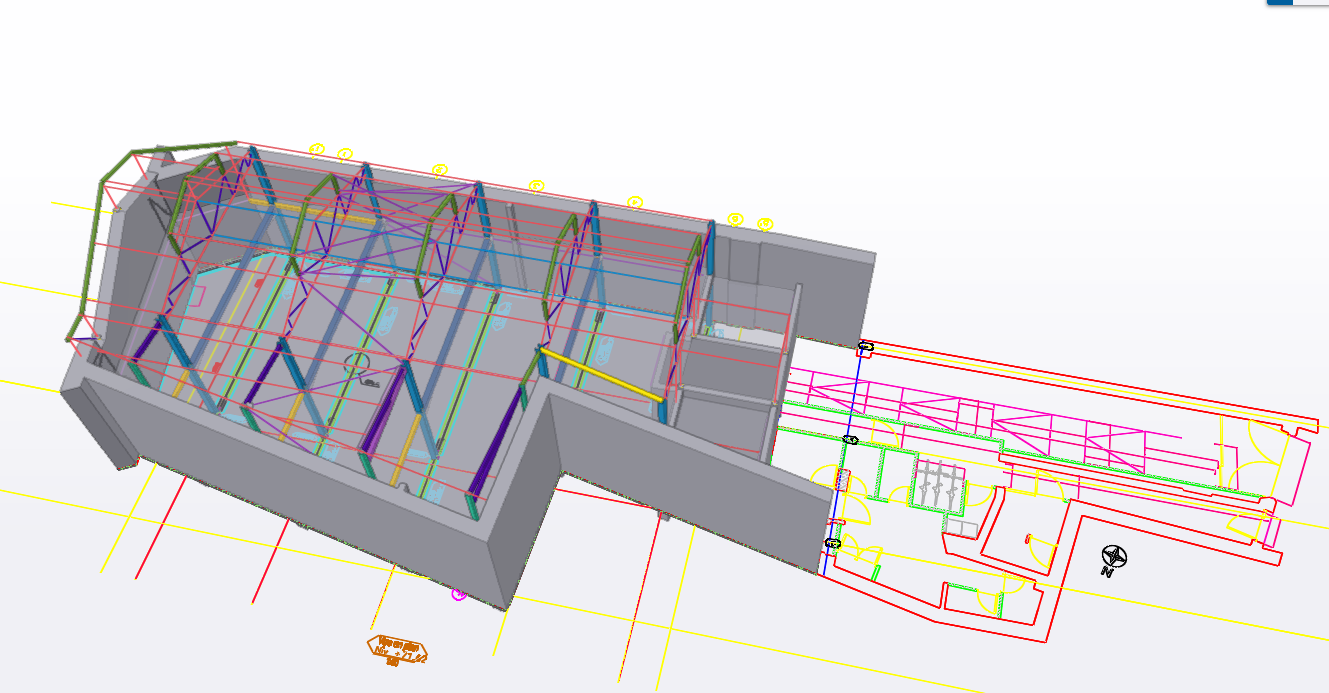
Task: Click the black marker at blue line's bottom
Action: pyautogui.click(x=832, y=543)
